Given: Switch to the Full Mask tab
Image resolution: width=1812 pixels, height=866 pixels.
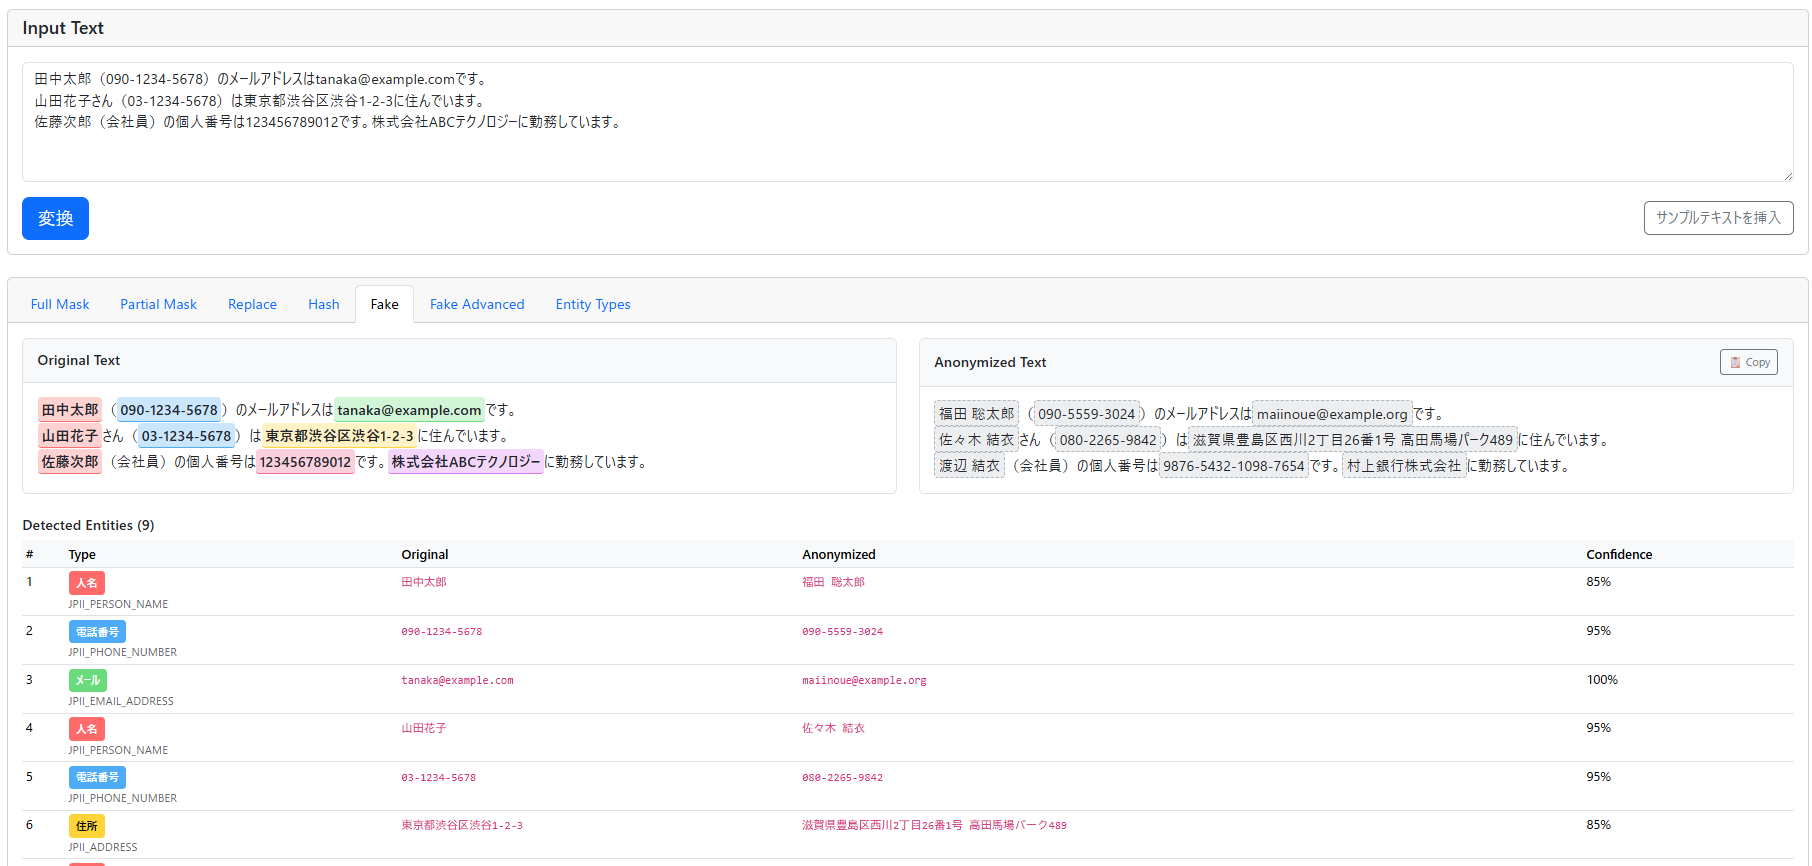Looking at the screenshot, I should point(60,304).
